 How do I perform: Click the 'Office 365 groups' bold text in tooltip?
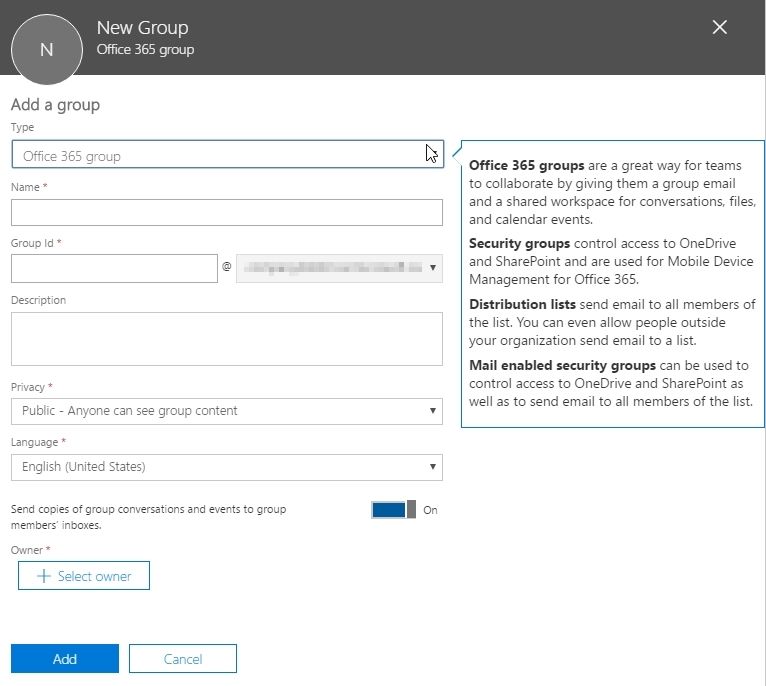coord(527,166)
